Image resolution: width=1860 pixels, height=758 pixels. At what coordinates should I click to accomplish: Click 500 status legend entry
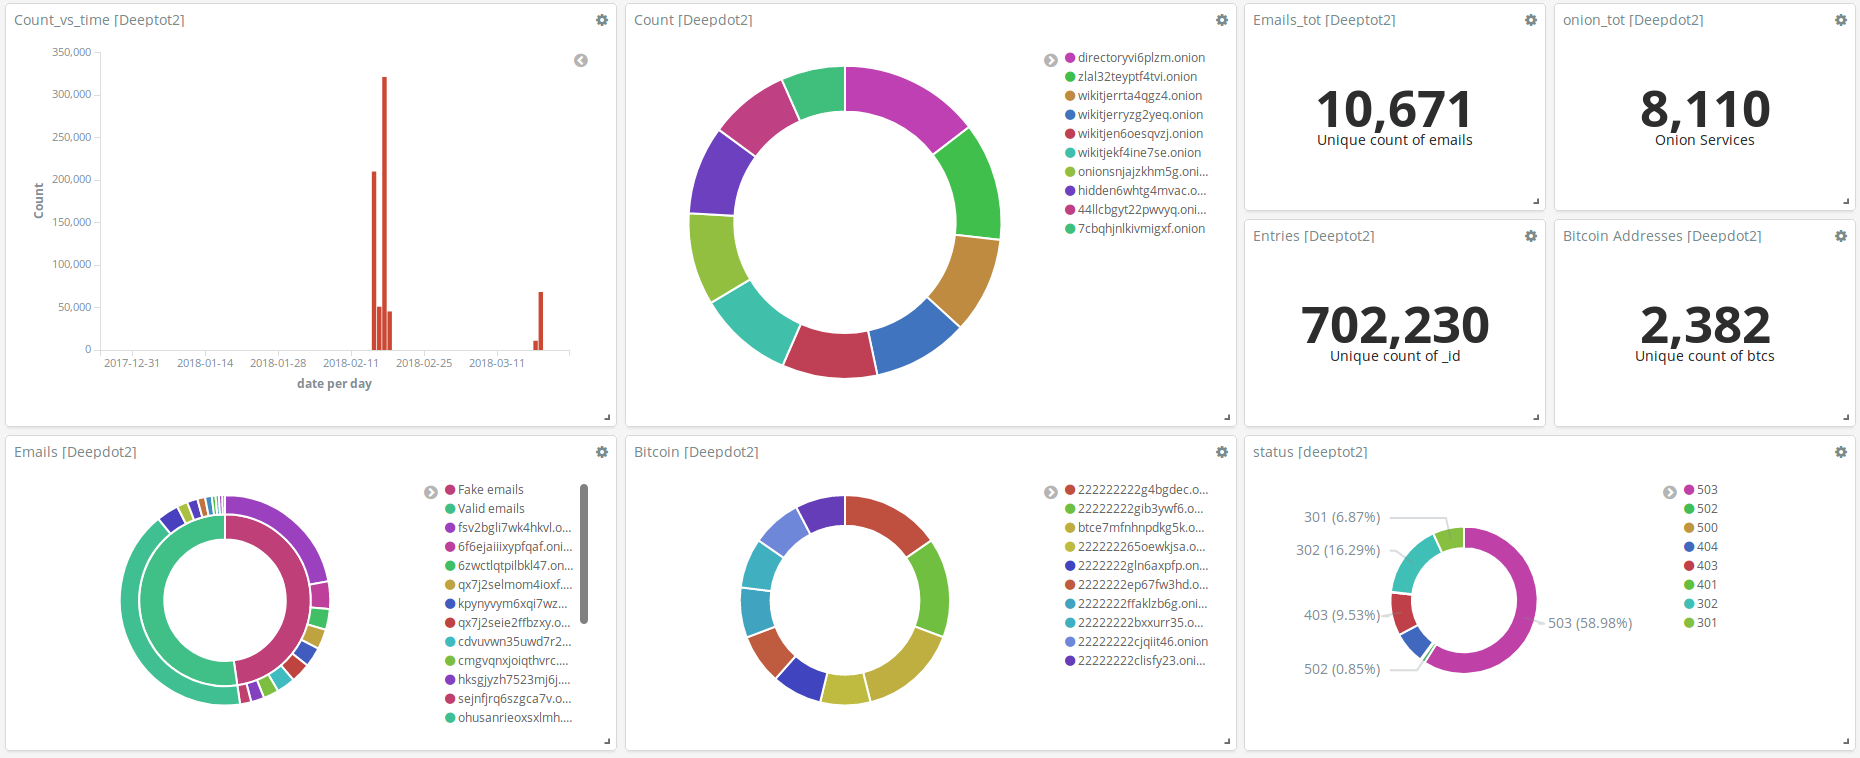[1701, 528]
